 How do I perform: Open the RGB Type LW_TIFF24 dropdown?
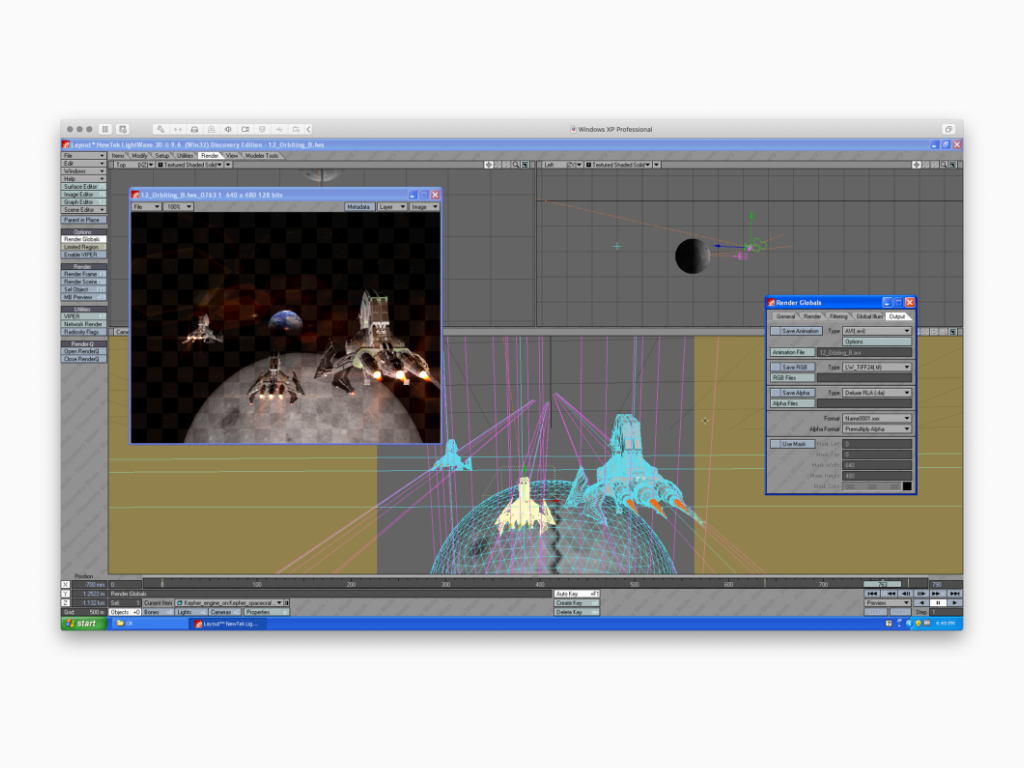tap(876, 367)
